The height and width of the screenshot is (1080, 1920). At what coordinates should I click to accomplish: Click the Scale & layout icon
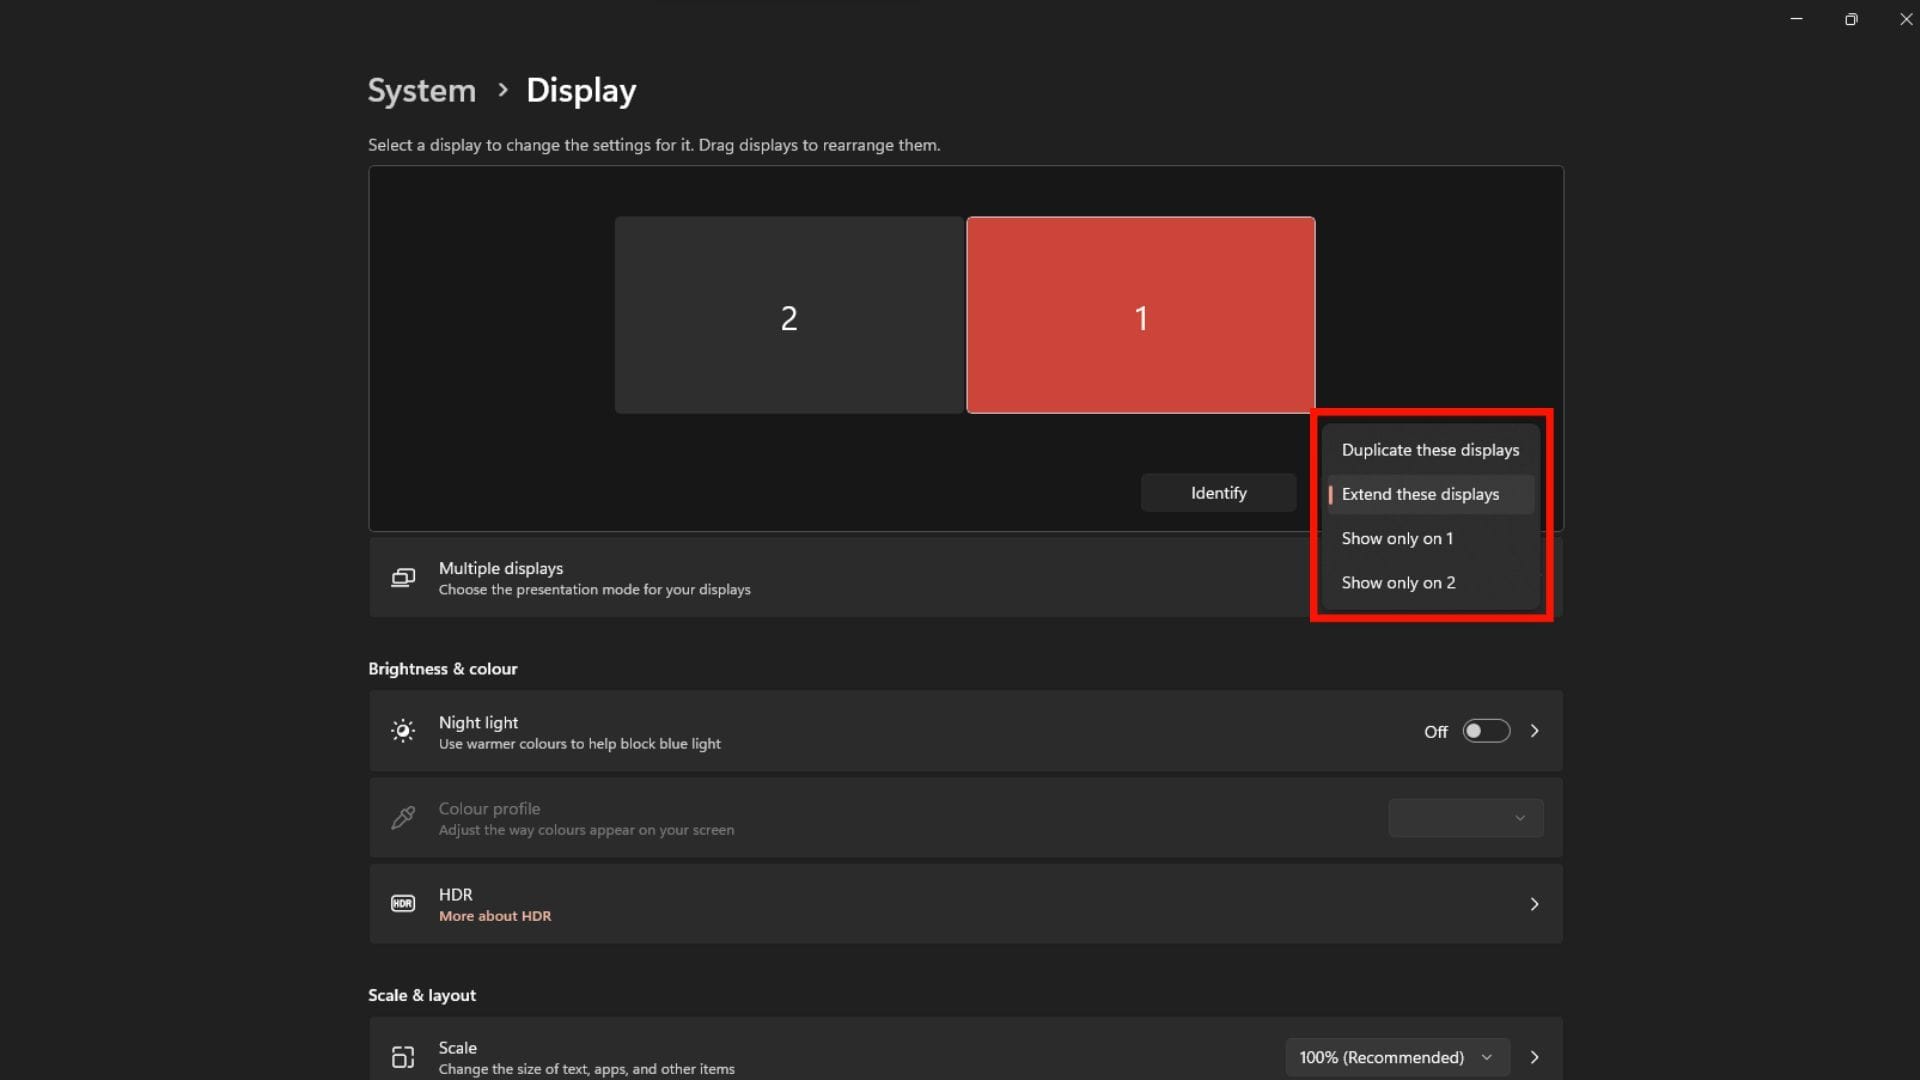pos(402,1057)
